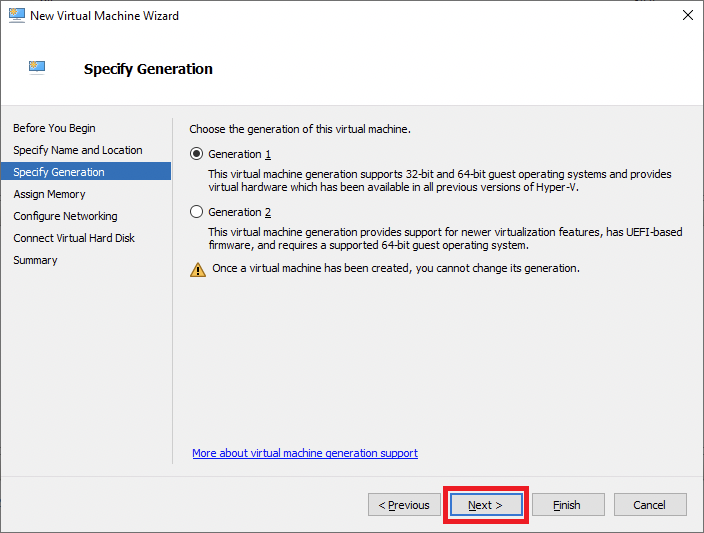The width and height of the screenshot is (704, 533).
Task: Click the Previous button
Action: tap(404, 505)
